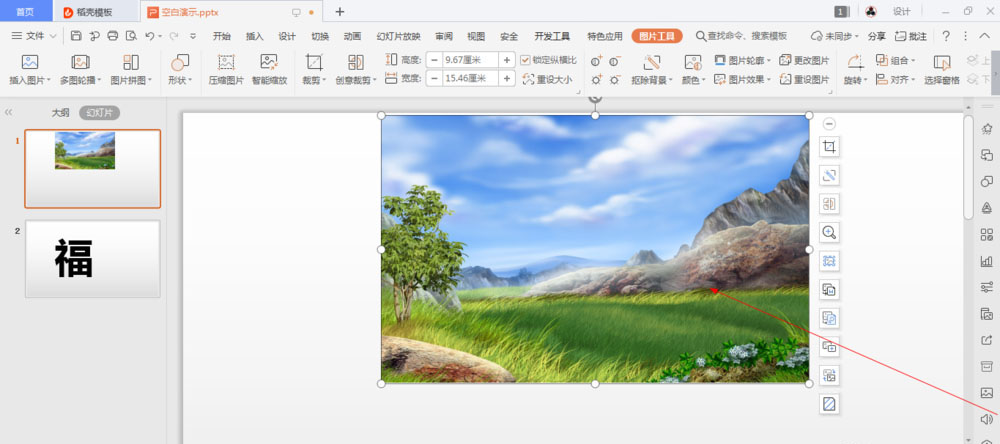
Task: Click the share export icon in right sidebar
Action: pyautogui.click(x=987, y=340)
